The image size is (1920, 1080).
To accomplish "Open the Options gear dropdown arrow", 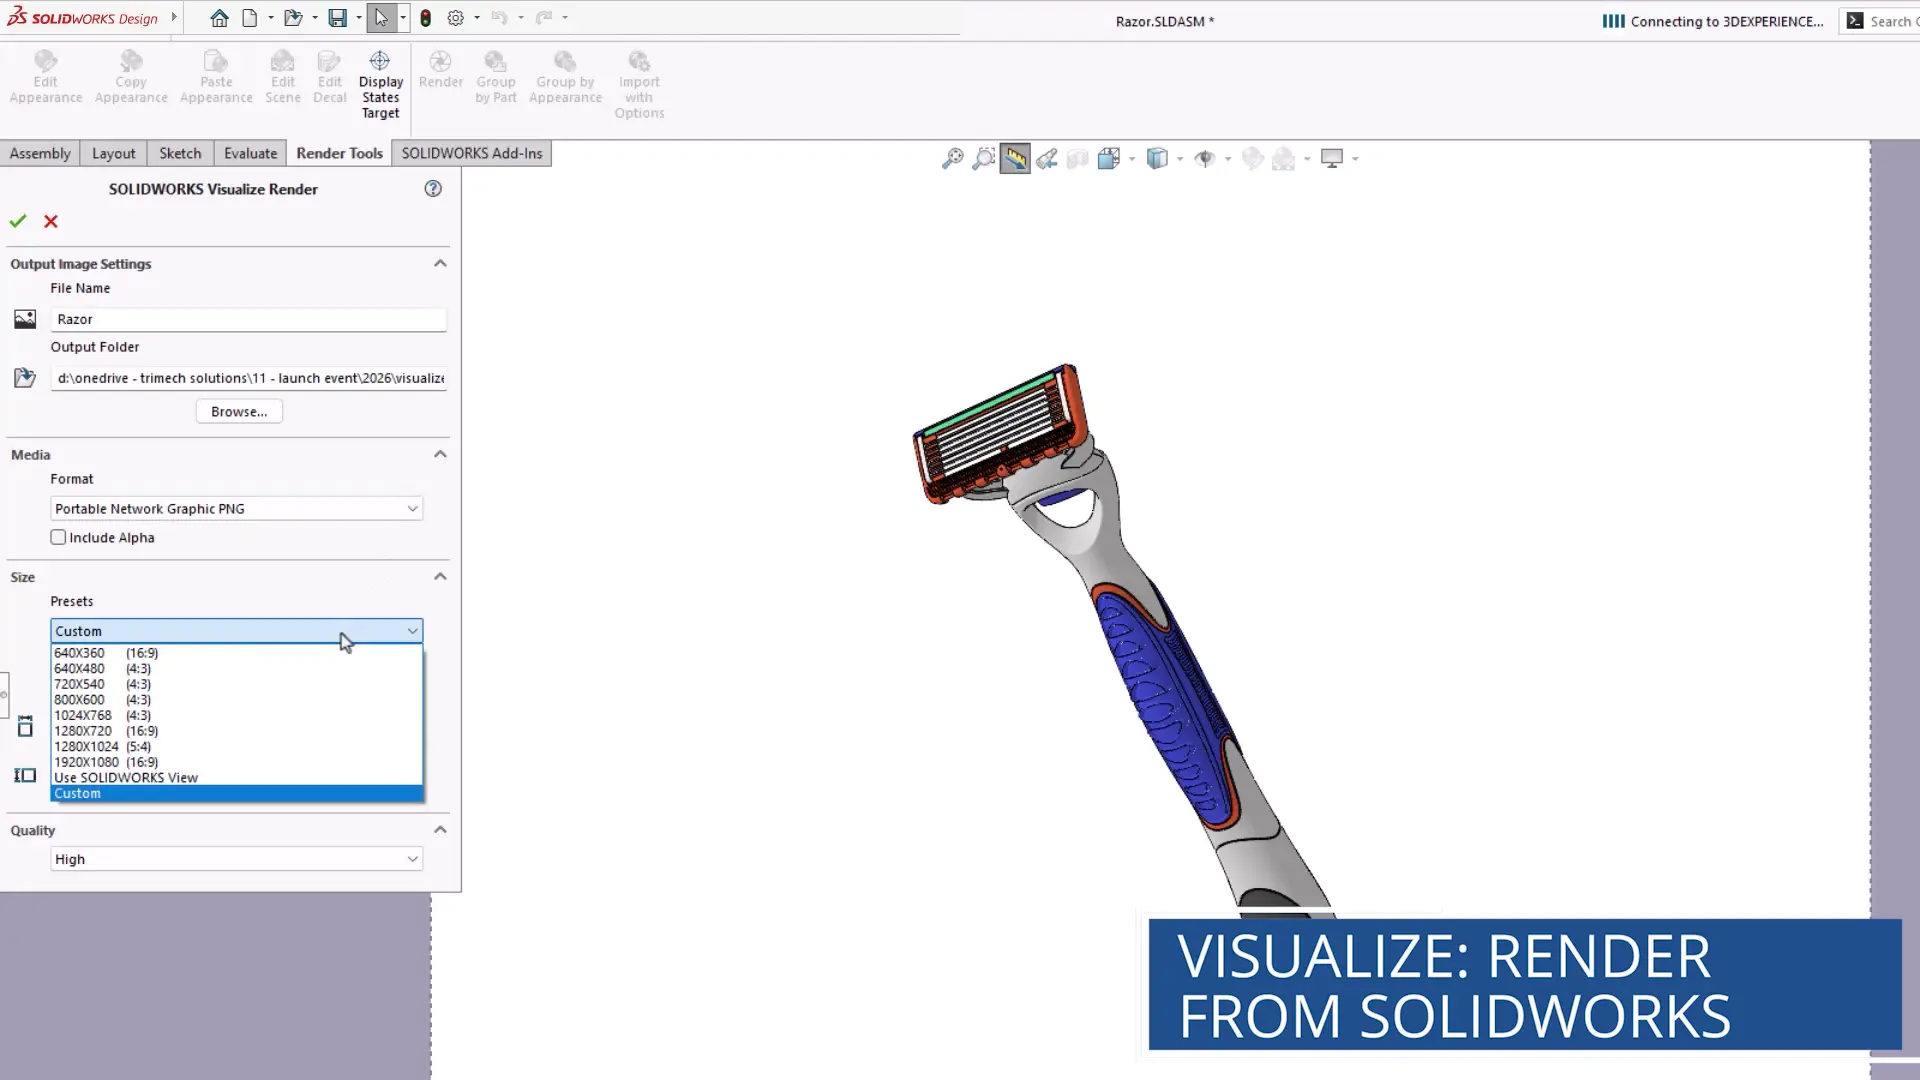I will click(477, 18).
